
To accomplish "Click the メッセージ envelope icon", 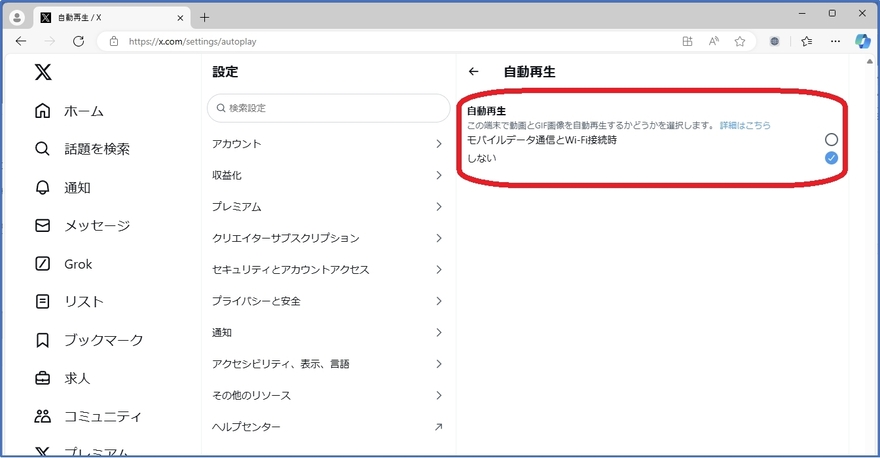I will pyautogui.click(x=43, y=225).
